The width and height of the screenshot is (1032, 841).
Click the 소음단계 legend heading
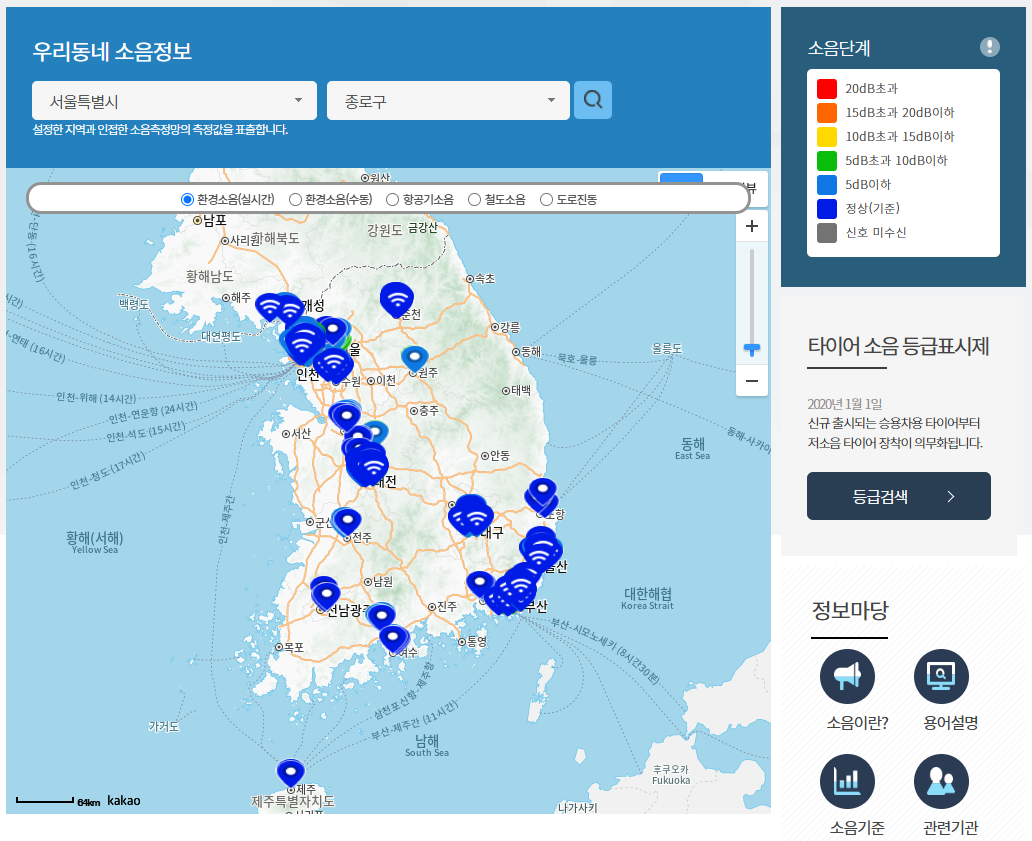click(x=838, y=48)
